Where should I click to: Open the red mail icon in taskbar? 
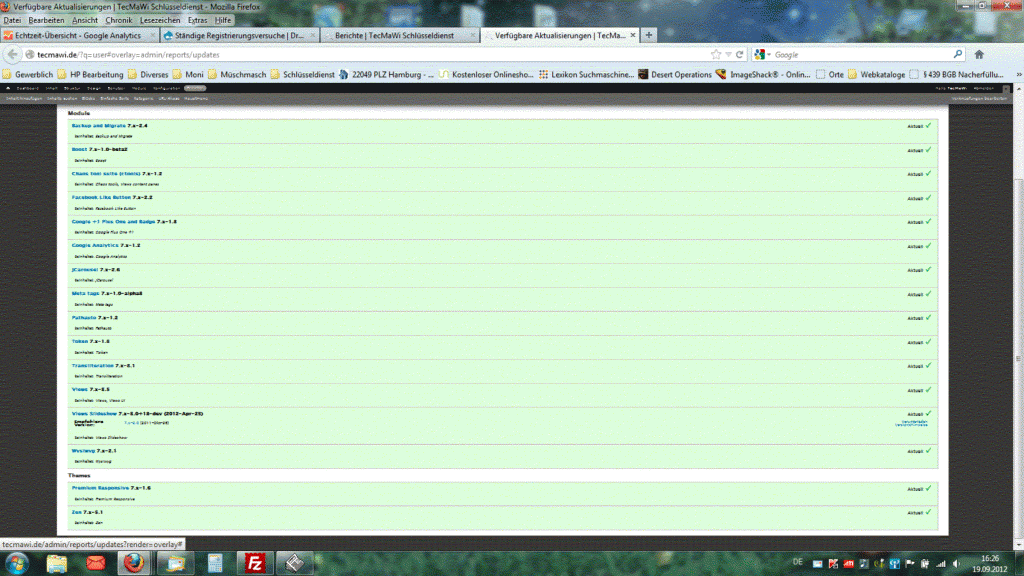pos(96,562)
